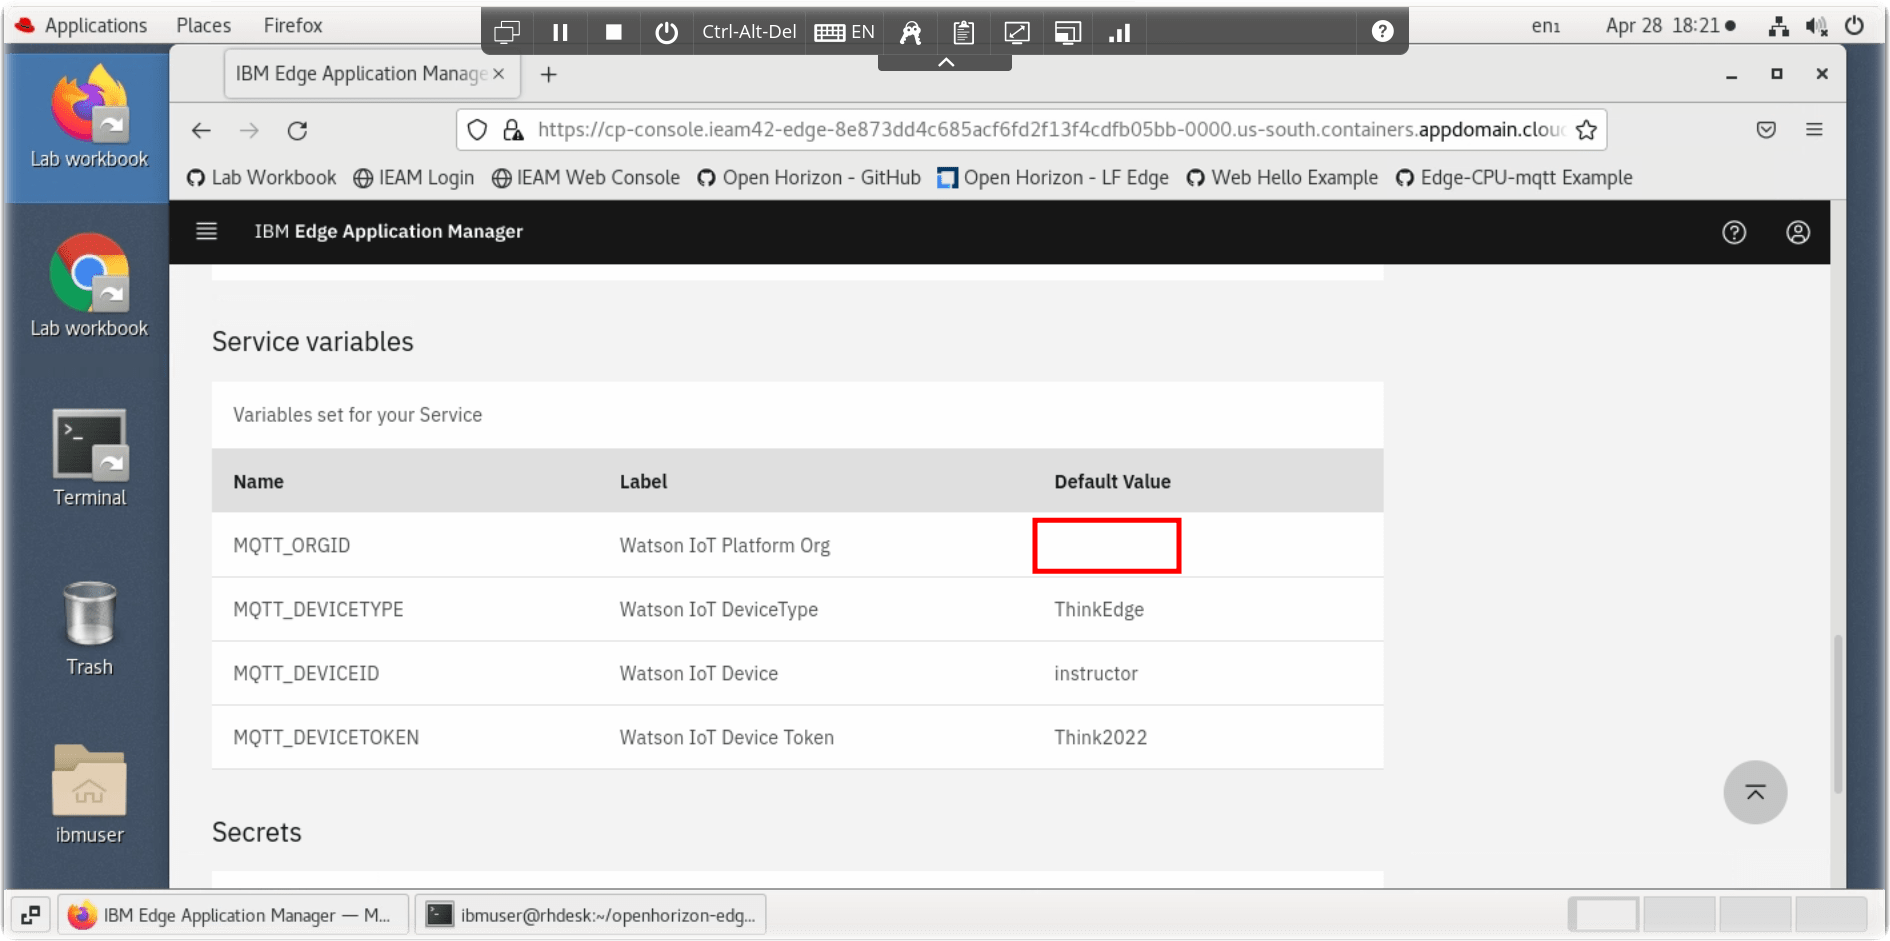This screenshot has height=941, width=1890.
Task: Open the IEAM Login bookmark
Action: coord(414,178)
